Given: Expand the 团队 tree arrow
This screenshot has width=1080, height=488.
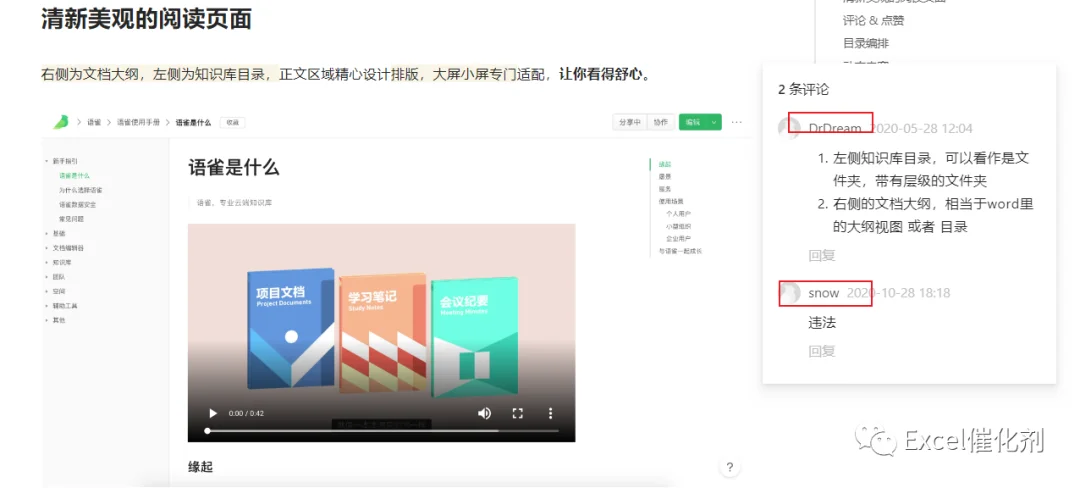Looking at the screenshot, I should [x=47, y=277].
